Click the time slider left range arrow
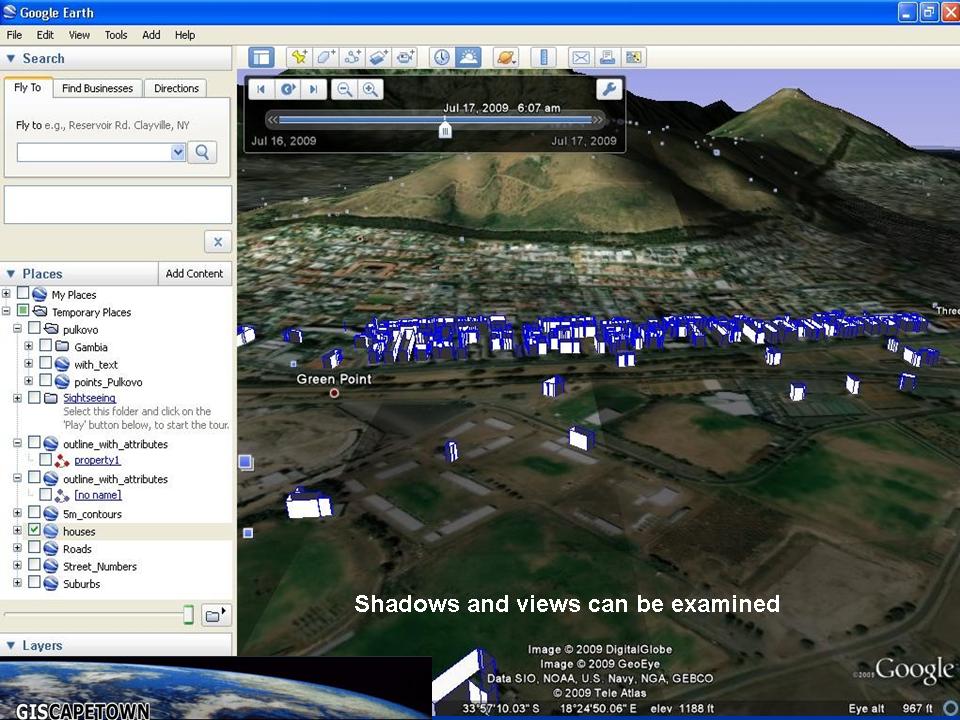Screen dimensions: 960x720 click(x=273, y=119)
